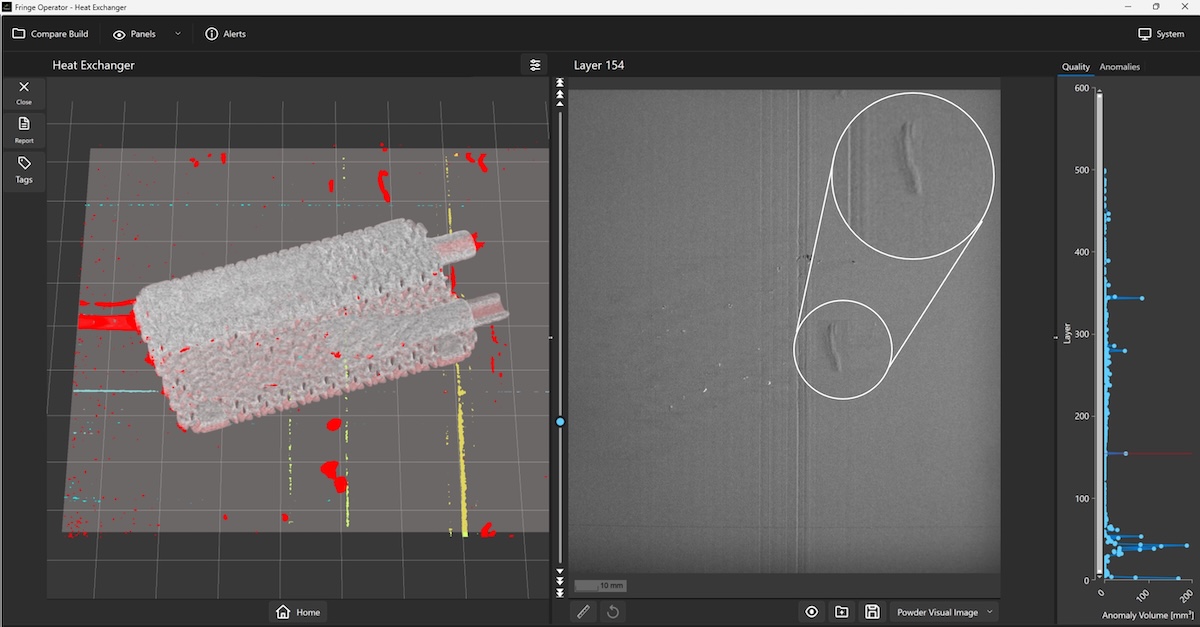Jump to the bottom layer with arrow
Screen dimensions: 1200x627
point(560,592)
